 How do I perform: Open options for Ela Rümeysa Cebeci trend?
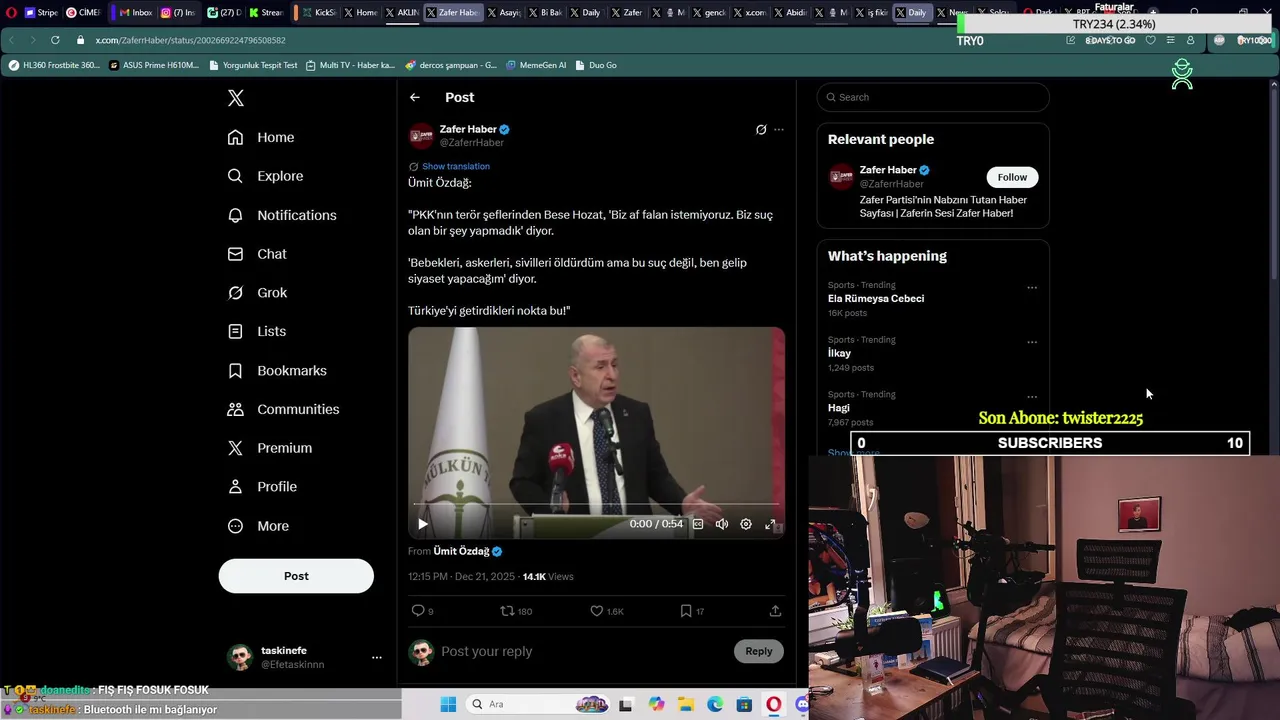(1032, 287)
